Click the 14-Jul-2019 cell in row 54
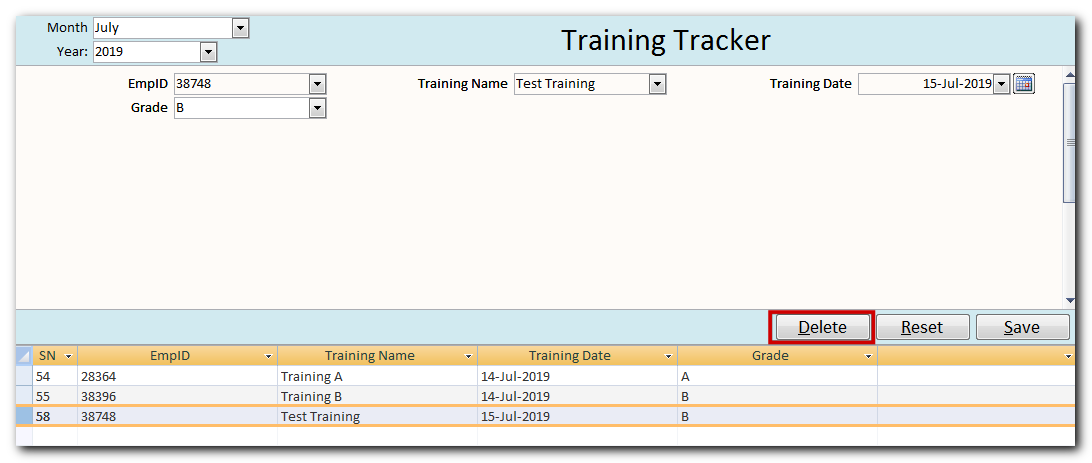This screenshot has width=1092, height=463. [x=577, y=377]
